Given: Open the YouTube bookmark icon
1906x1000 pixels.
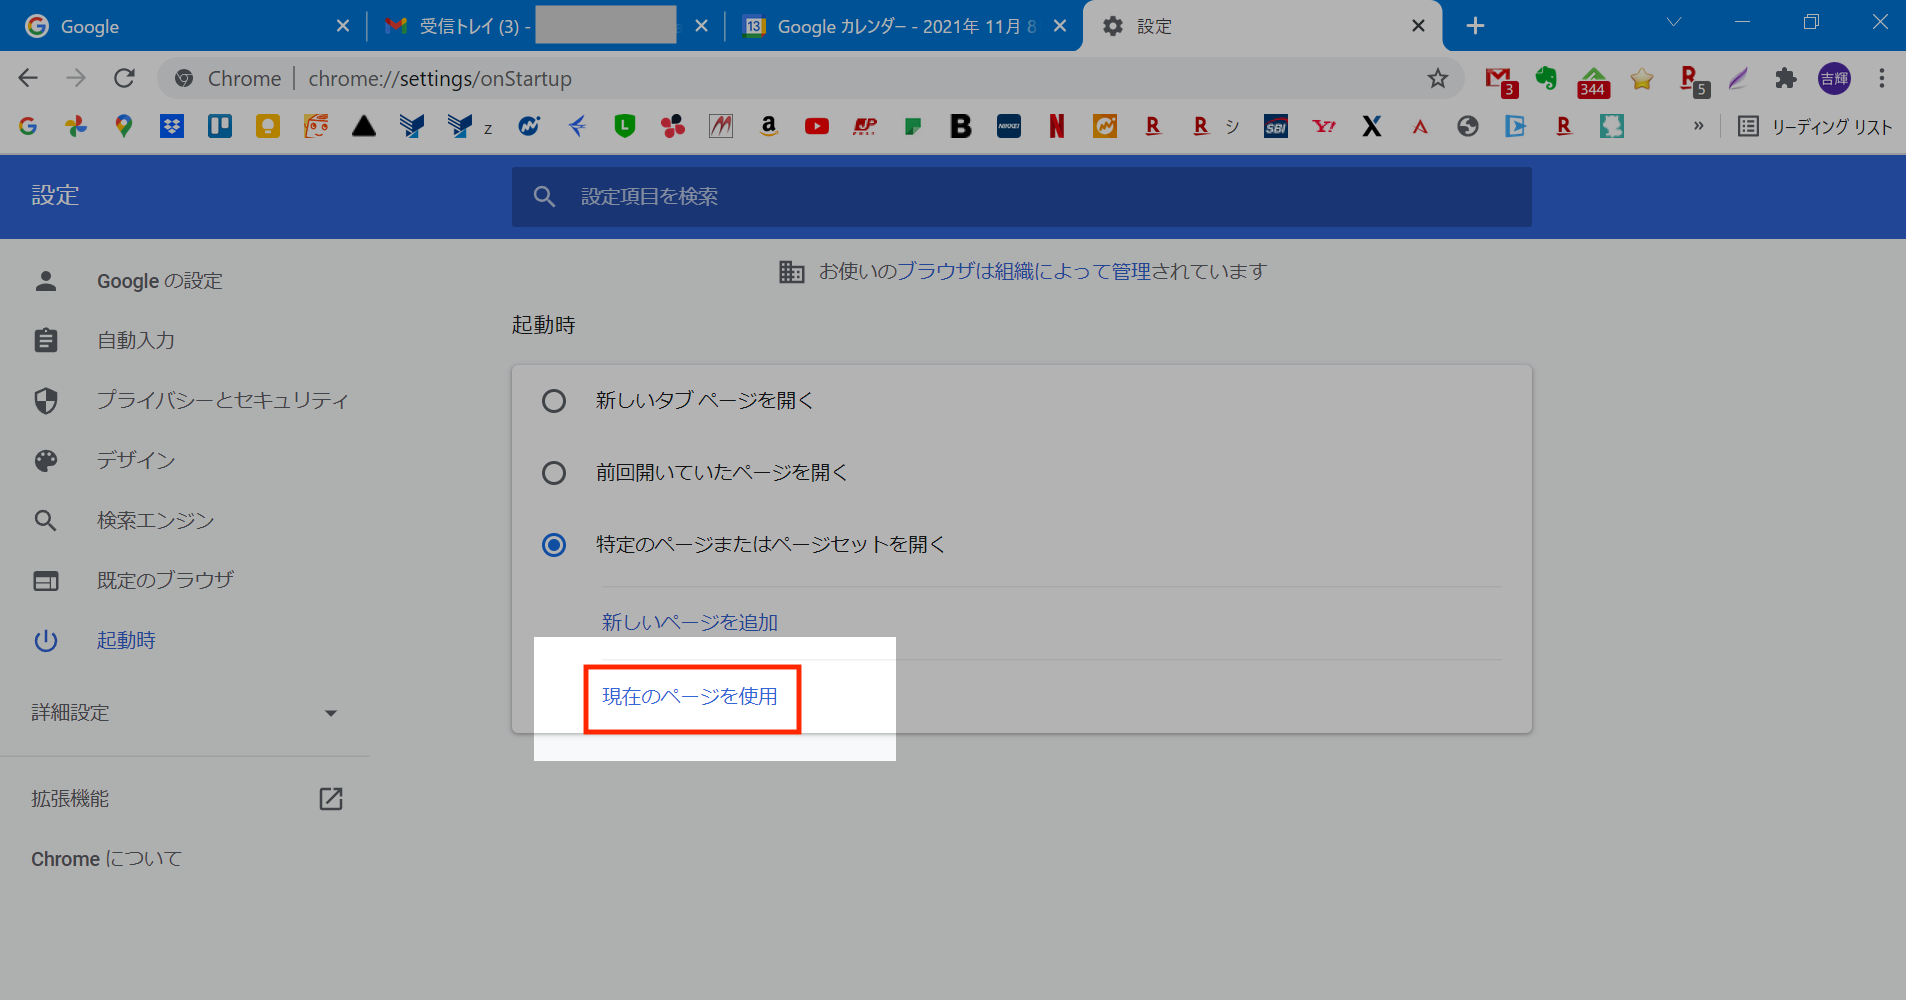Looking at the screenshot, I should 816,126.
